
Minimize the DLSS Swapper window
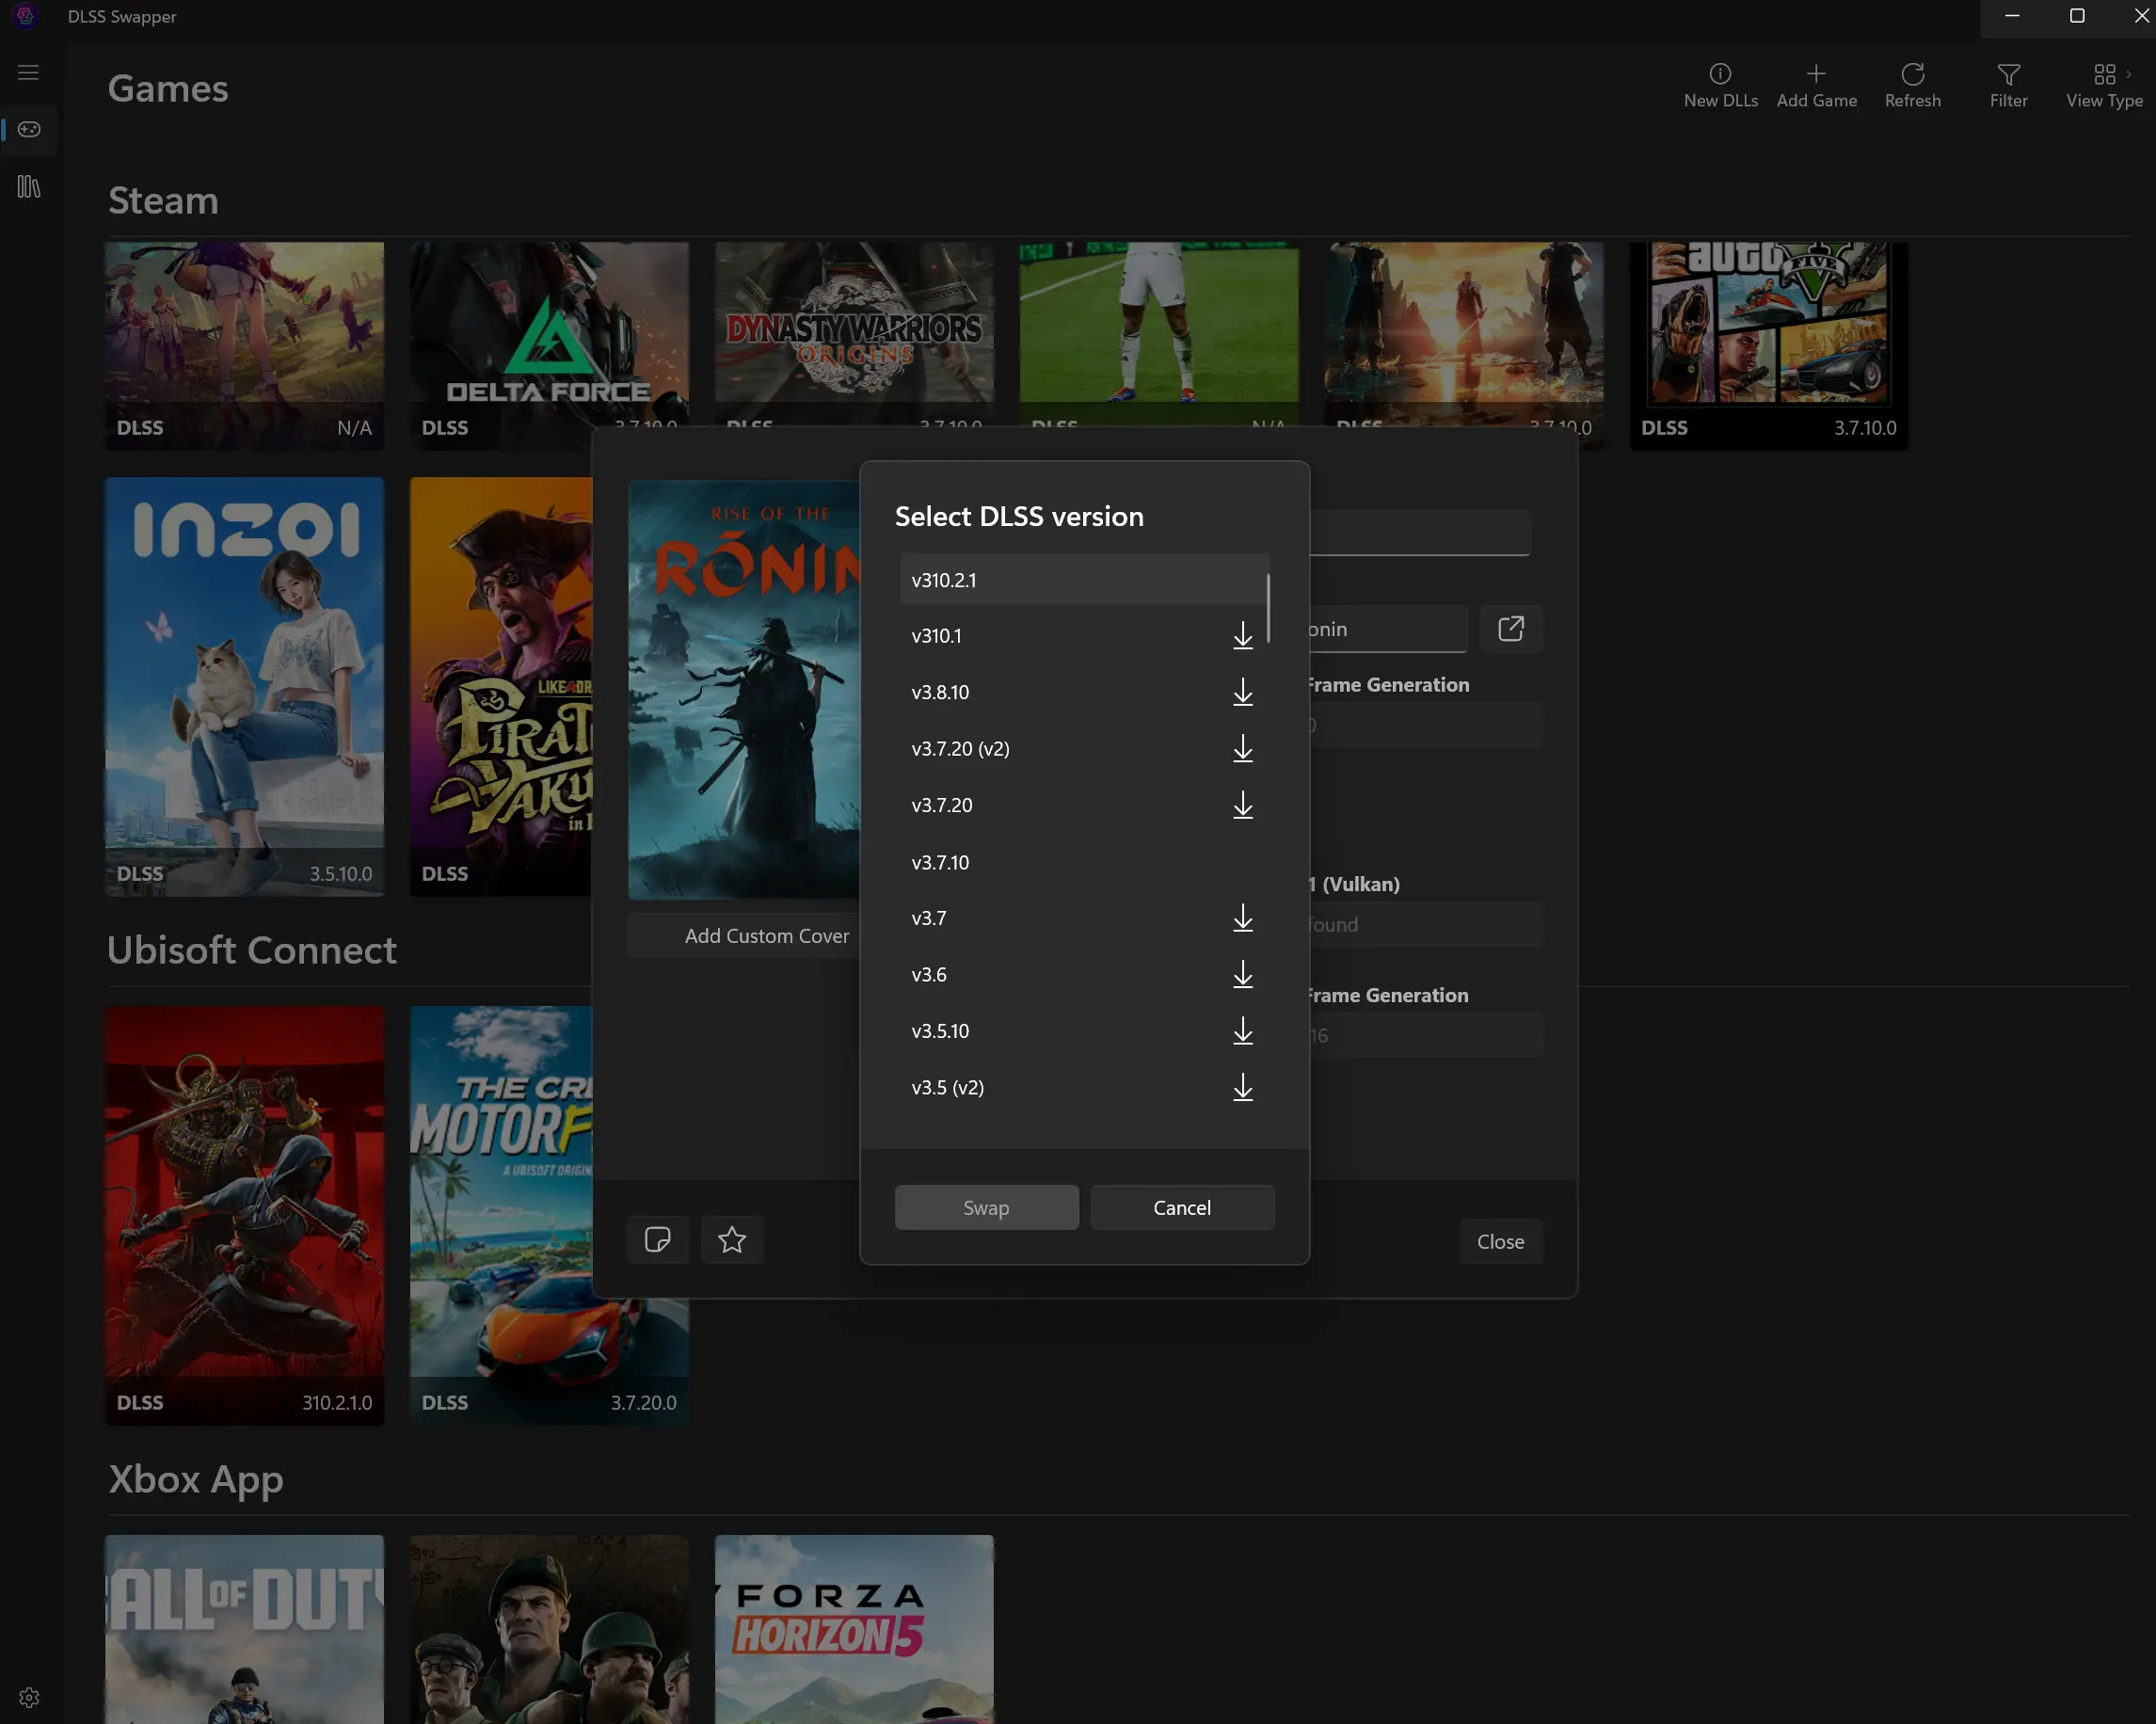tap(2012, 16)
